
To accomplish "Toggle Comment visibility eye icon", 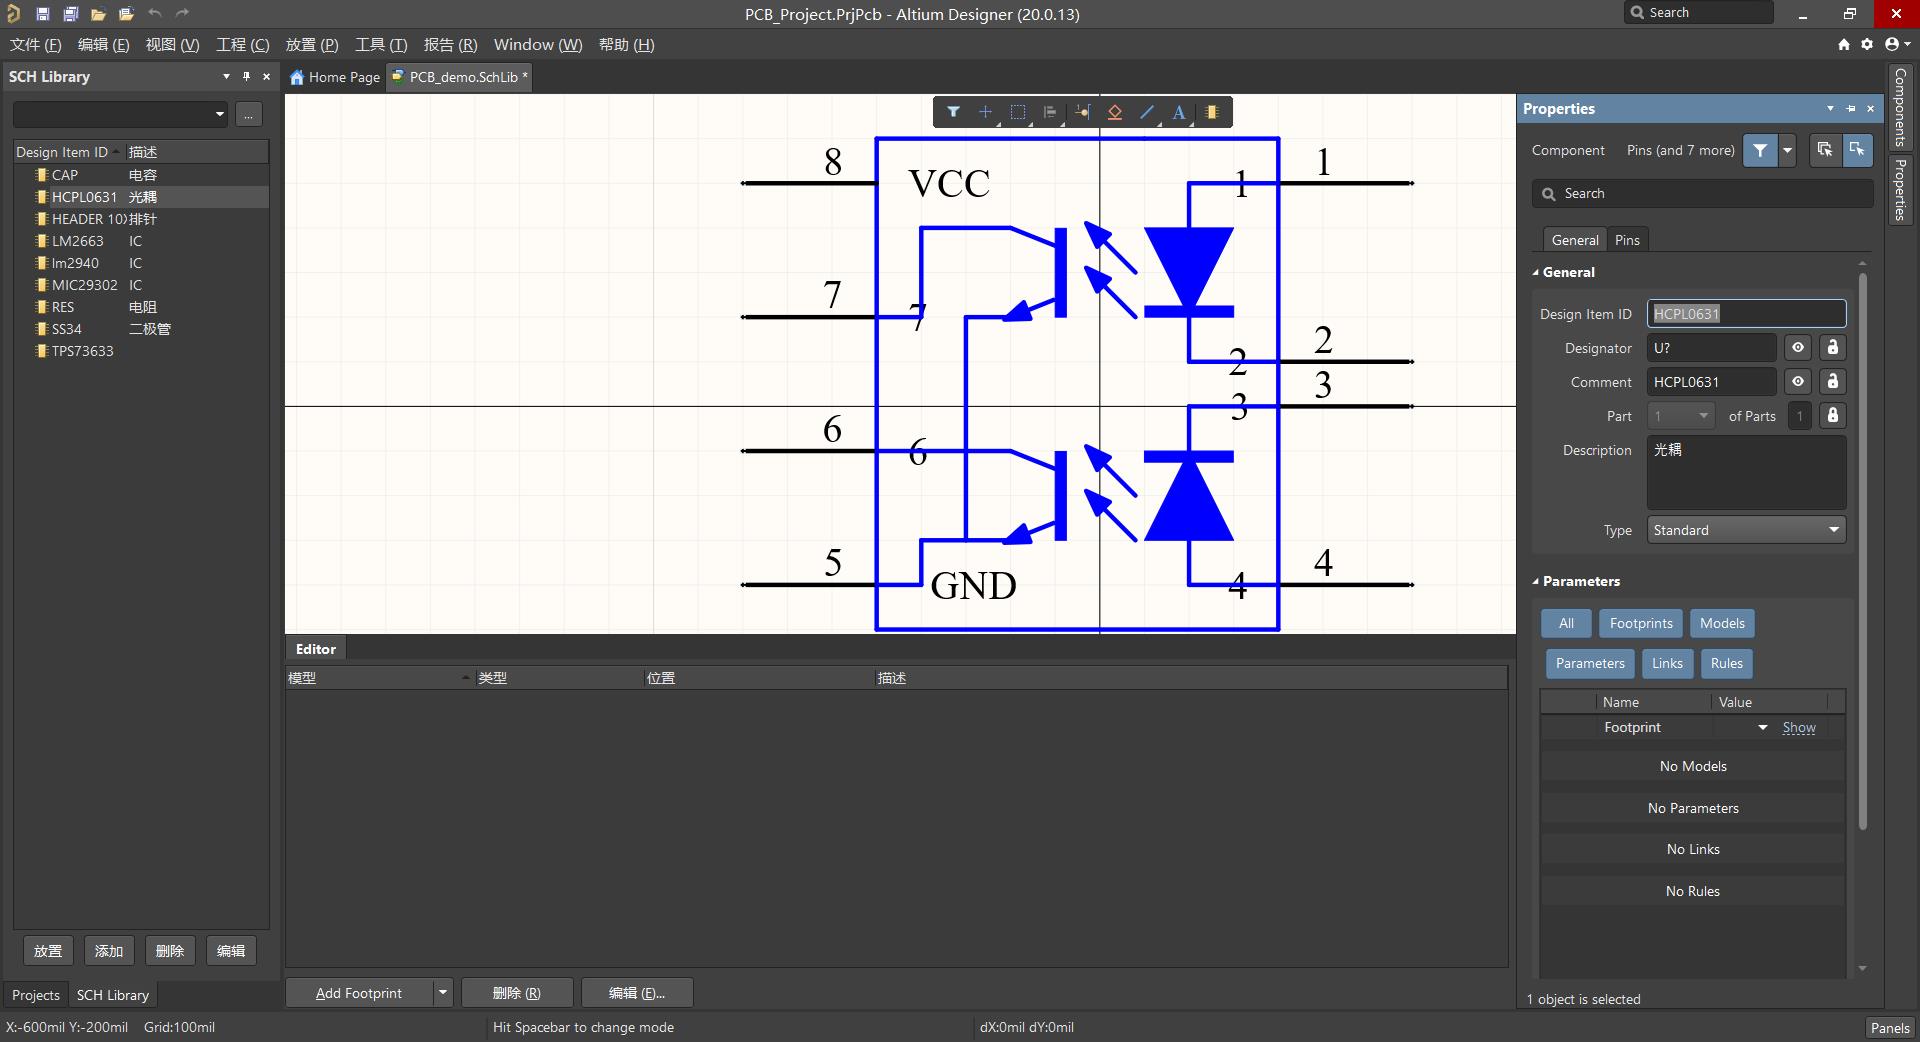I will (x=1798, y=382).
